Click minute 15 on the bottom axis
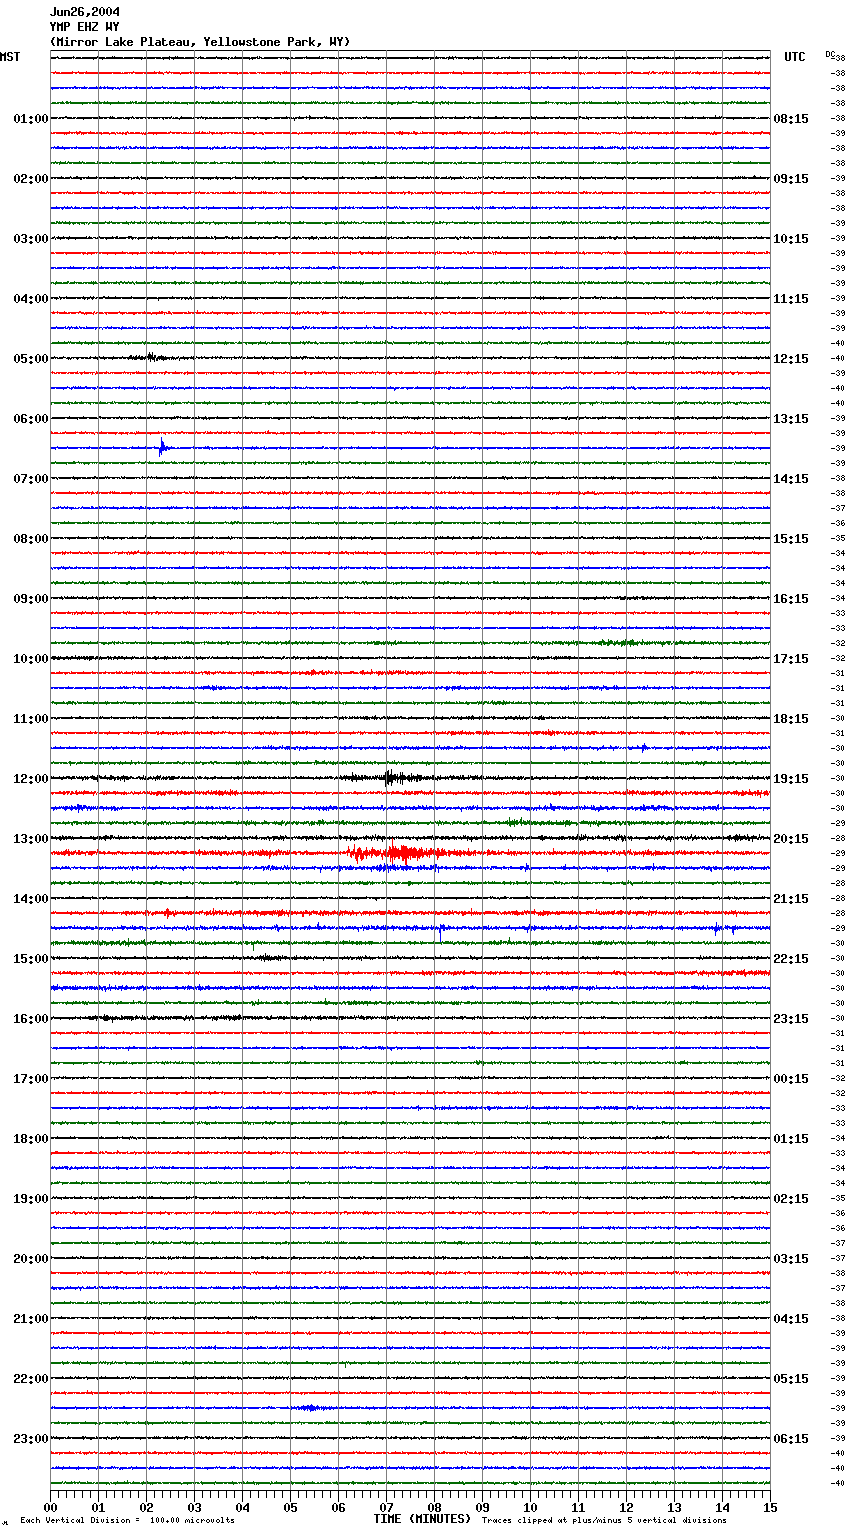 point(770,1507)
